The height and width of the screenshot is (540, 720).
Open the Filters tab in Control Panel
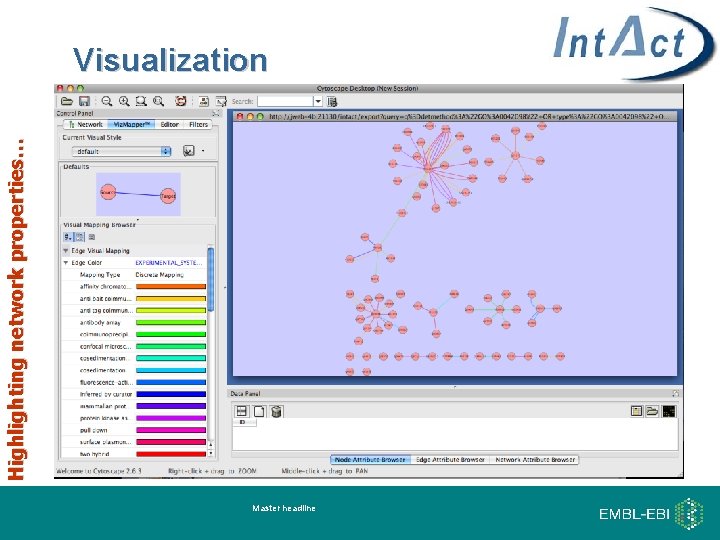coord(198,124)
